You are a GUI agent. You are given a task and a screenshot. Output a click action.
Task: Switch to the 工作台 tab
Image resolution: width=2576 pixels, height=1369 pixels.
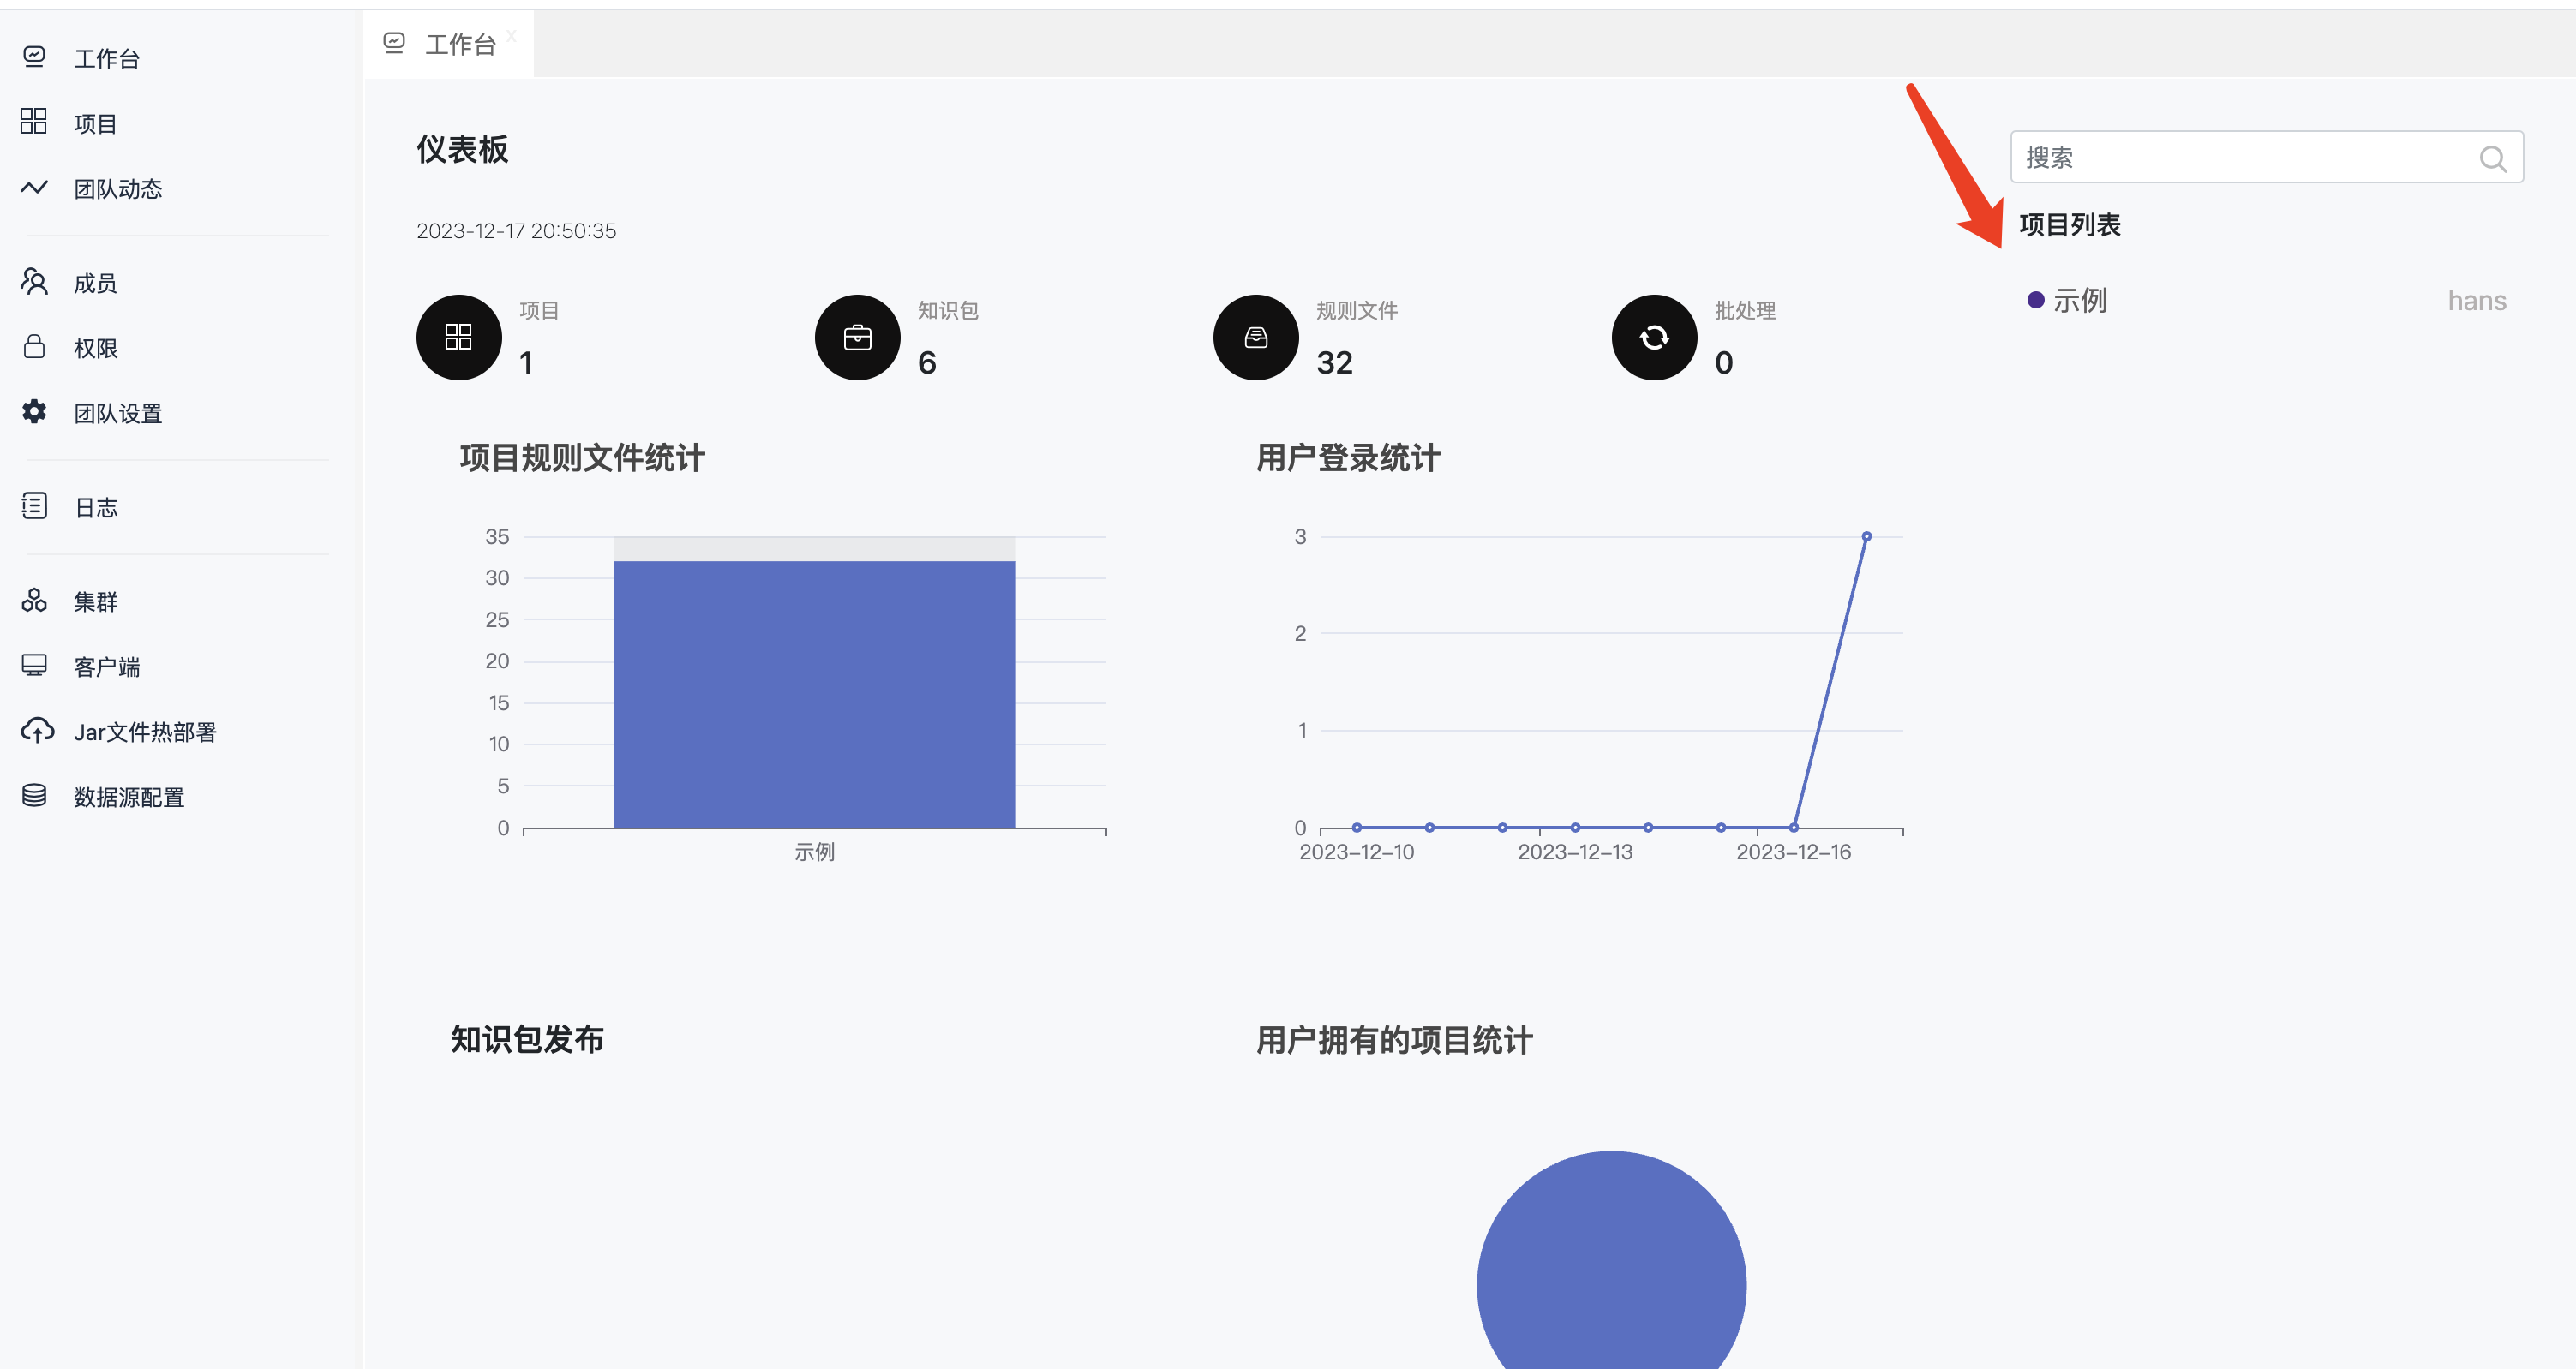tap(459, 45)
